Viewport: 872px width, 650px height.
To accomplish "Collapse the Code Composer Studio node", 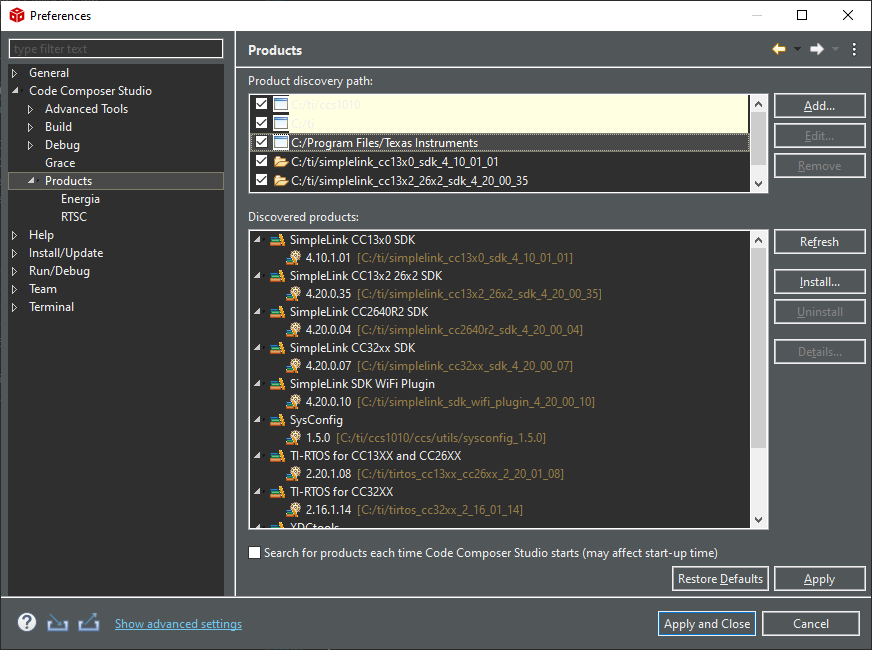I will coord(15,90).
